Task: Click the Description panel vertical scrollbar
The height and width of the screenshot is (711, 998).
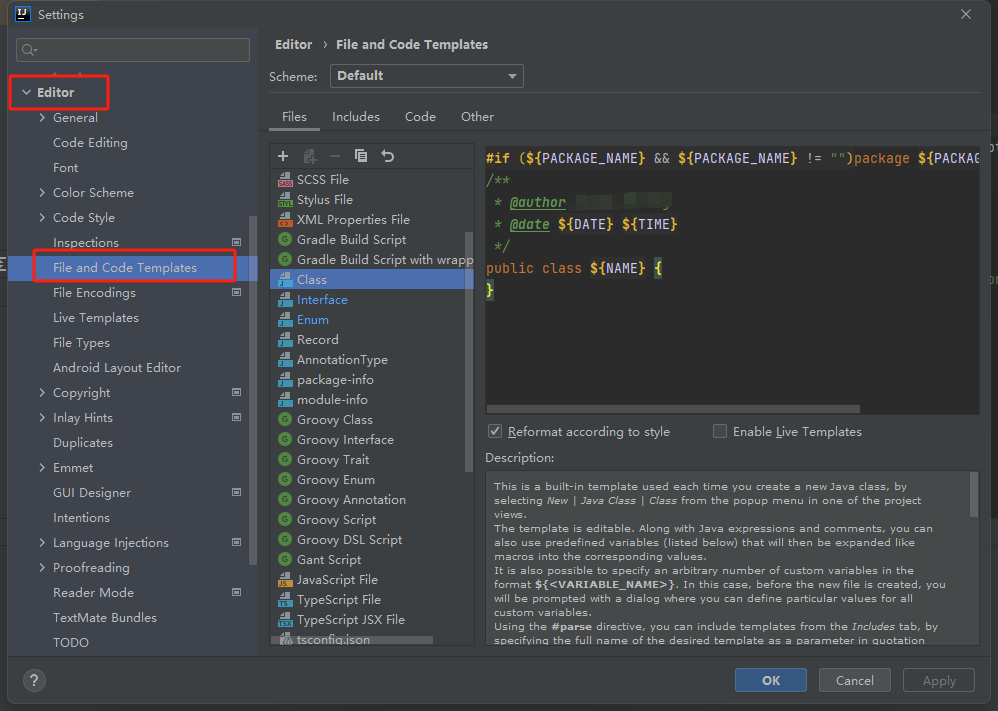Action: pyautogui.click(x=974, y=495)
